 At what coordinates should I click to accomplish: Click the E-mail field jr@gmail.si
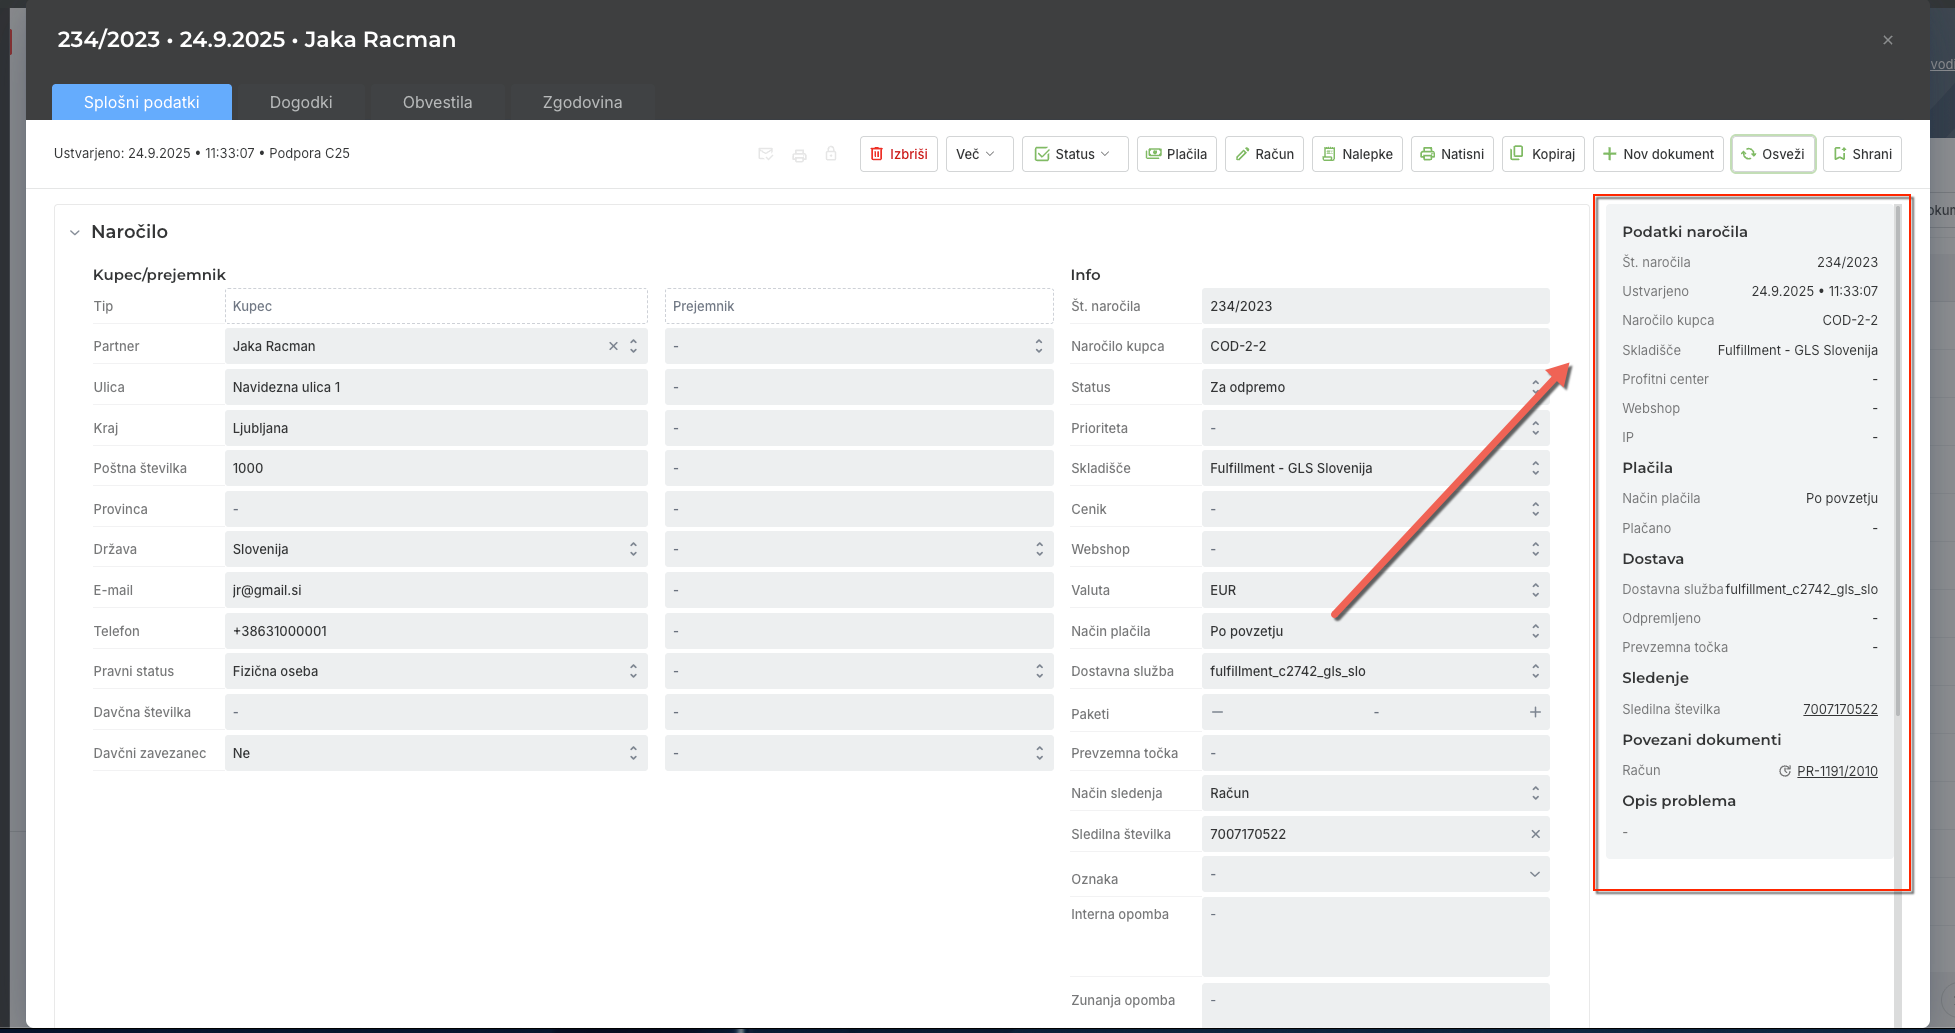436,590
